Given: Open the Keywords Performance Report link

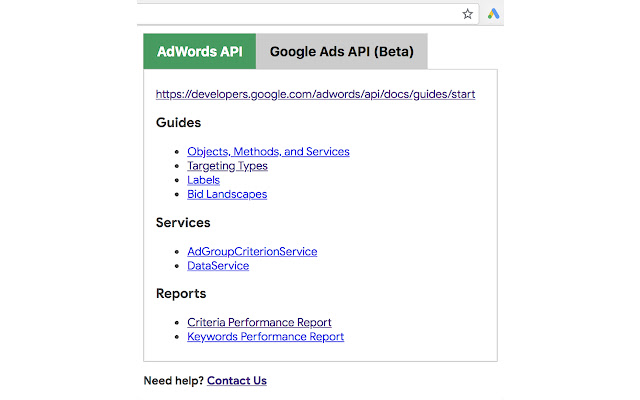Looking at the screenshot, I should (265, 337).
